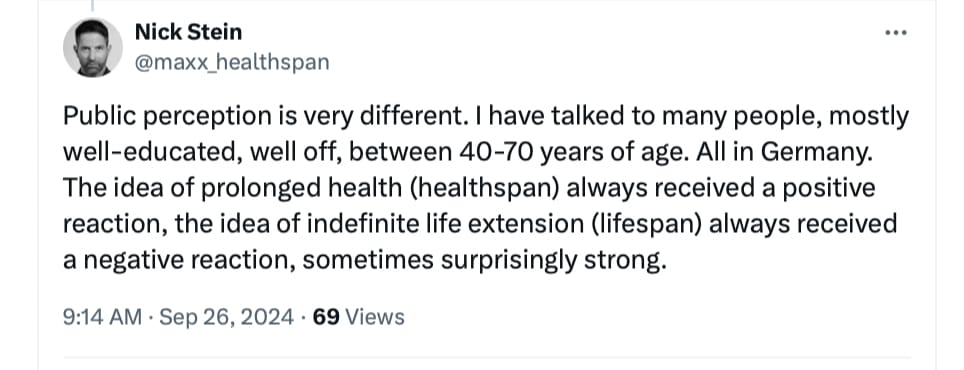Screen dimensions: 964x370
Task: Visit the @maxx_healthspan handle
Action: pos(232,62)
